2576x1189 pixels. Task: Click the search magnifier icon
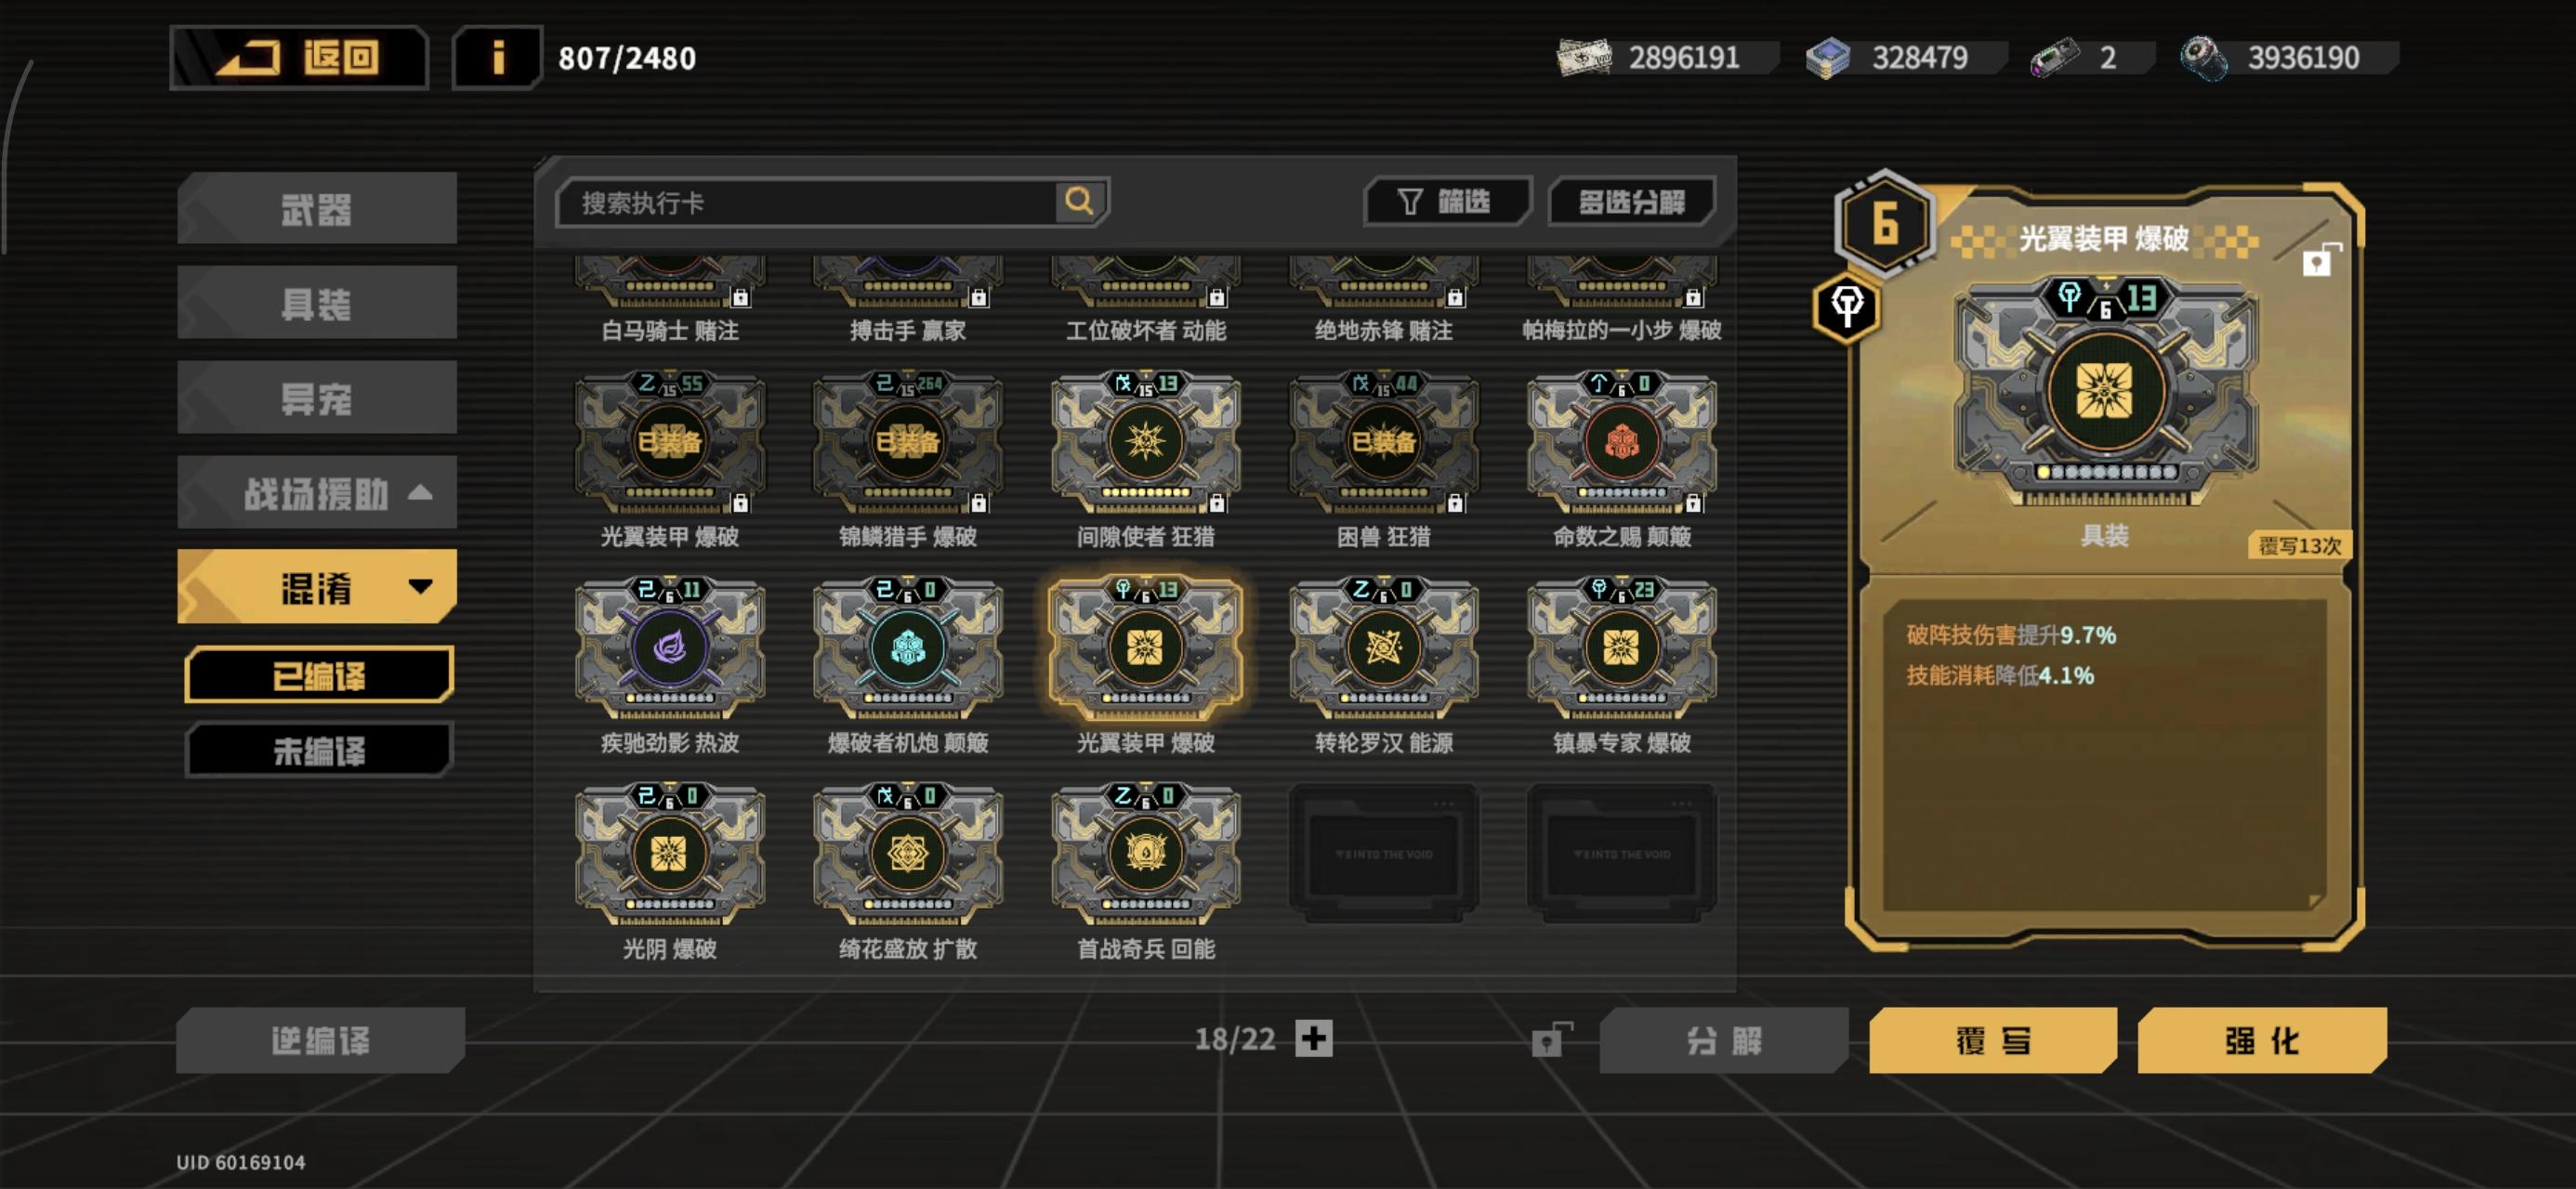(x=1080, y=202)
